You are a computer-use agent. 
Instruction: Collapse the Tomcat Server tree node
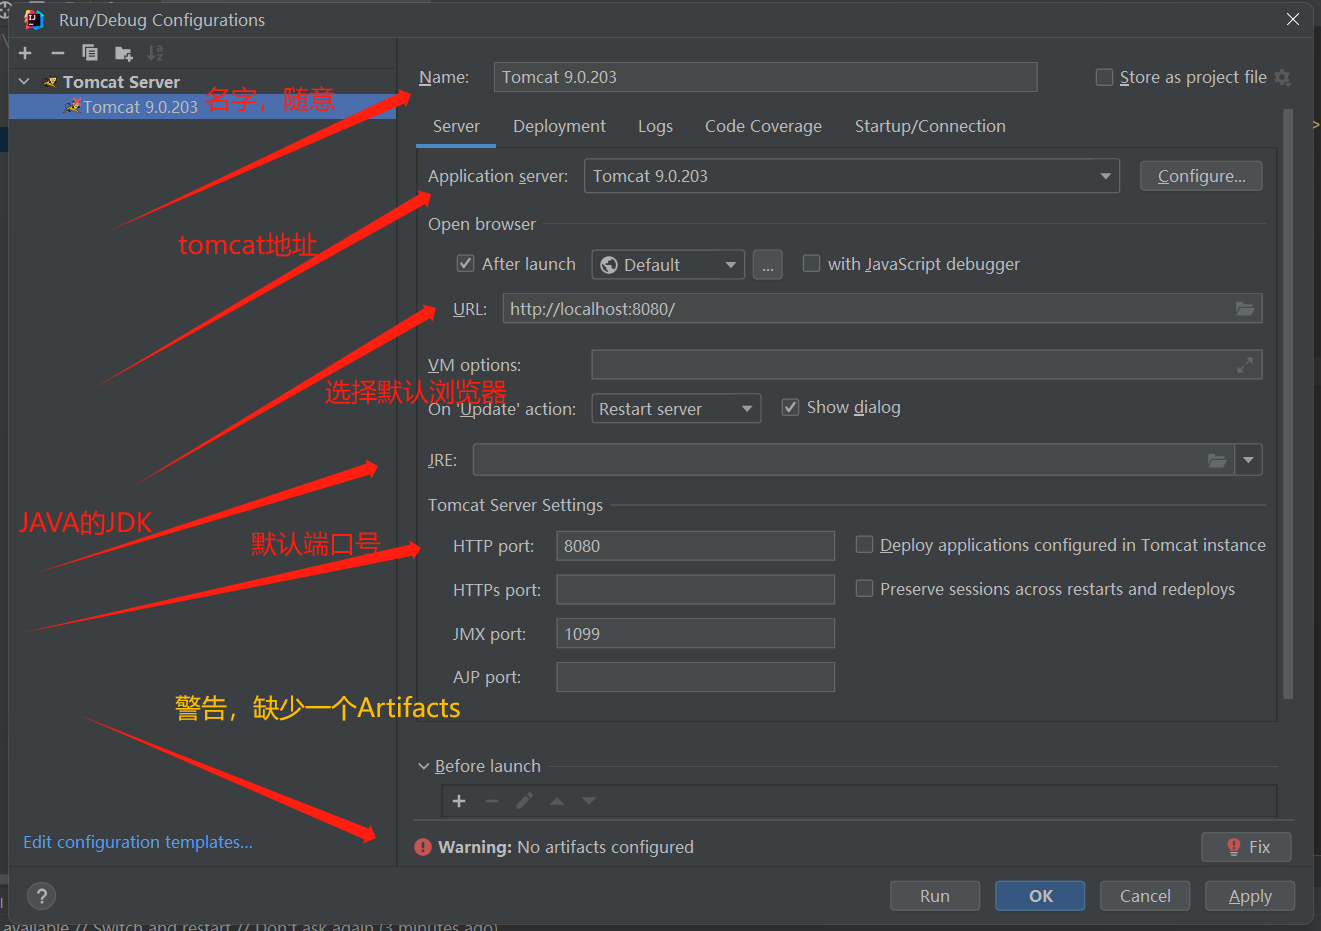(x=25, y=81)
